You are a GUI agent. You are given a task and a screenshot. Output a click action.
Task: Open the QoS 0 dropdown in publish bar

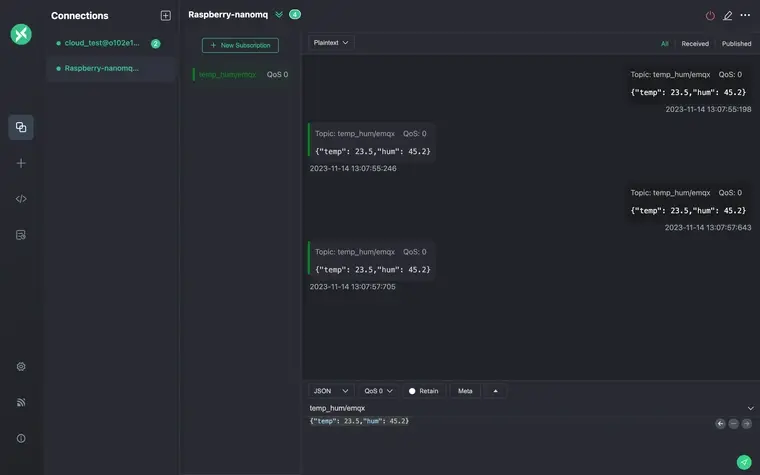tap(379, 391)
